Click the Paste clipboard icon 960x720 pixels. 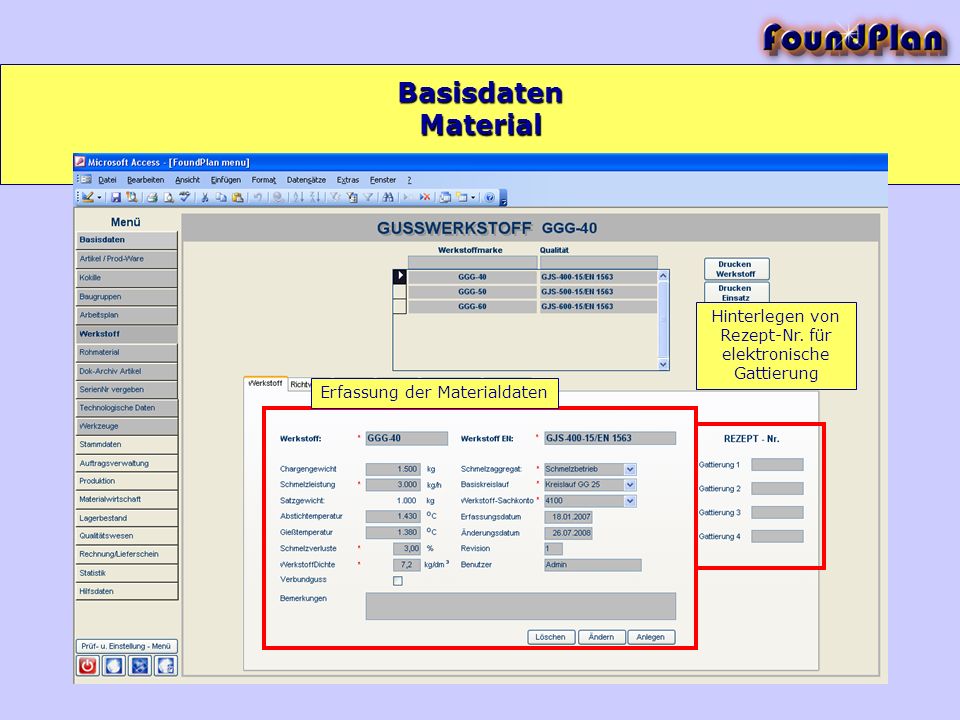238,197
